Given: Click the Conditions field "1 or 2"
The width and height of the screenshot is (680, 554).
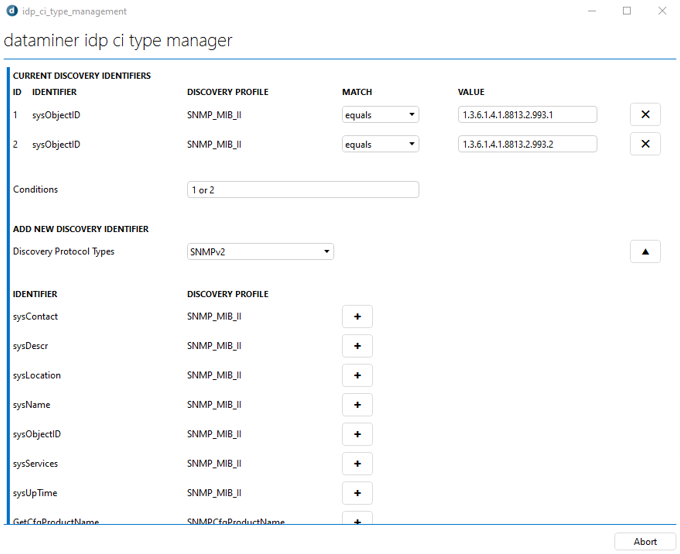Looking at the screenshot, I should (x=303, y=190).
